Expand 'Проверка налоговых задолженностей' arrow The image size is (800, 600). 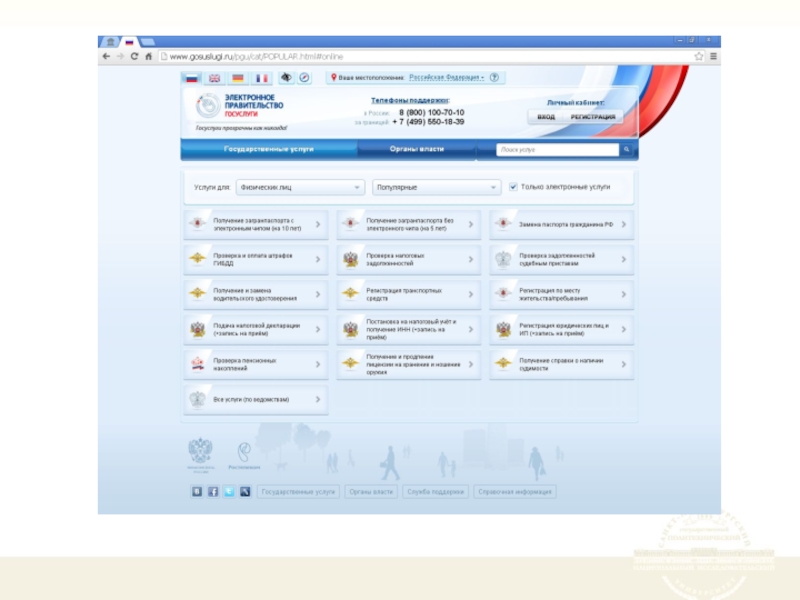[471, 259]
